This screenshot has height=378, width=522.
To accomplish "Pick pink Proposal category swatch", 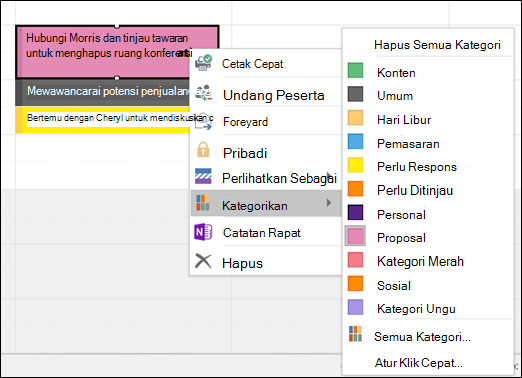I will click(355, 236).
